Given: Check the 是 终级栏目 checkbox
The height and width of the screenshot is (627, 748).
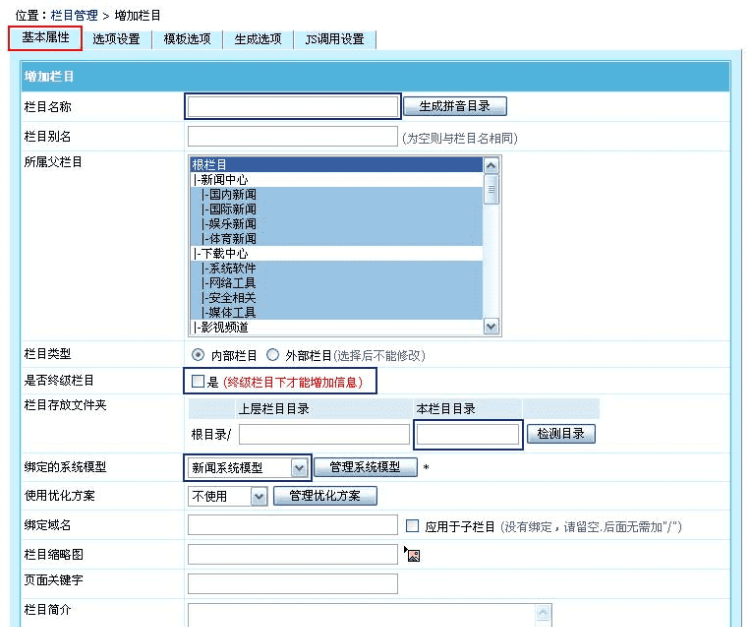Looking at the screenshot, I should [x=197, y=381].
